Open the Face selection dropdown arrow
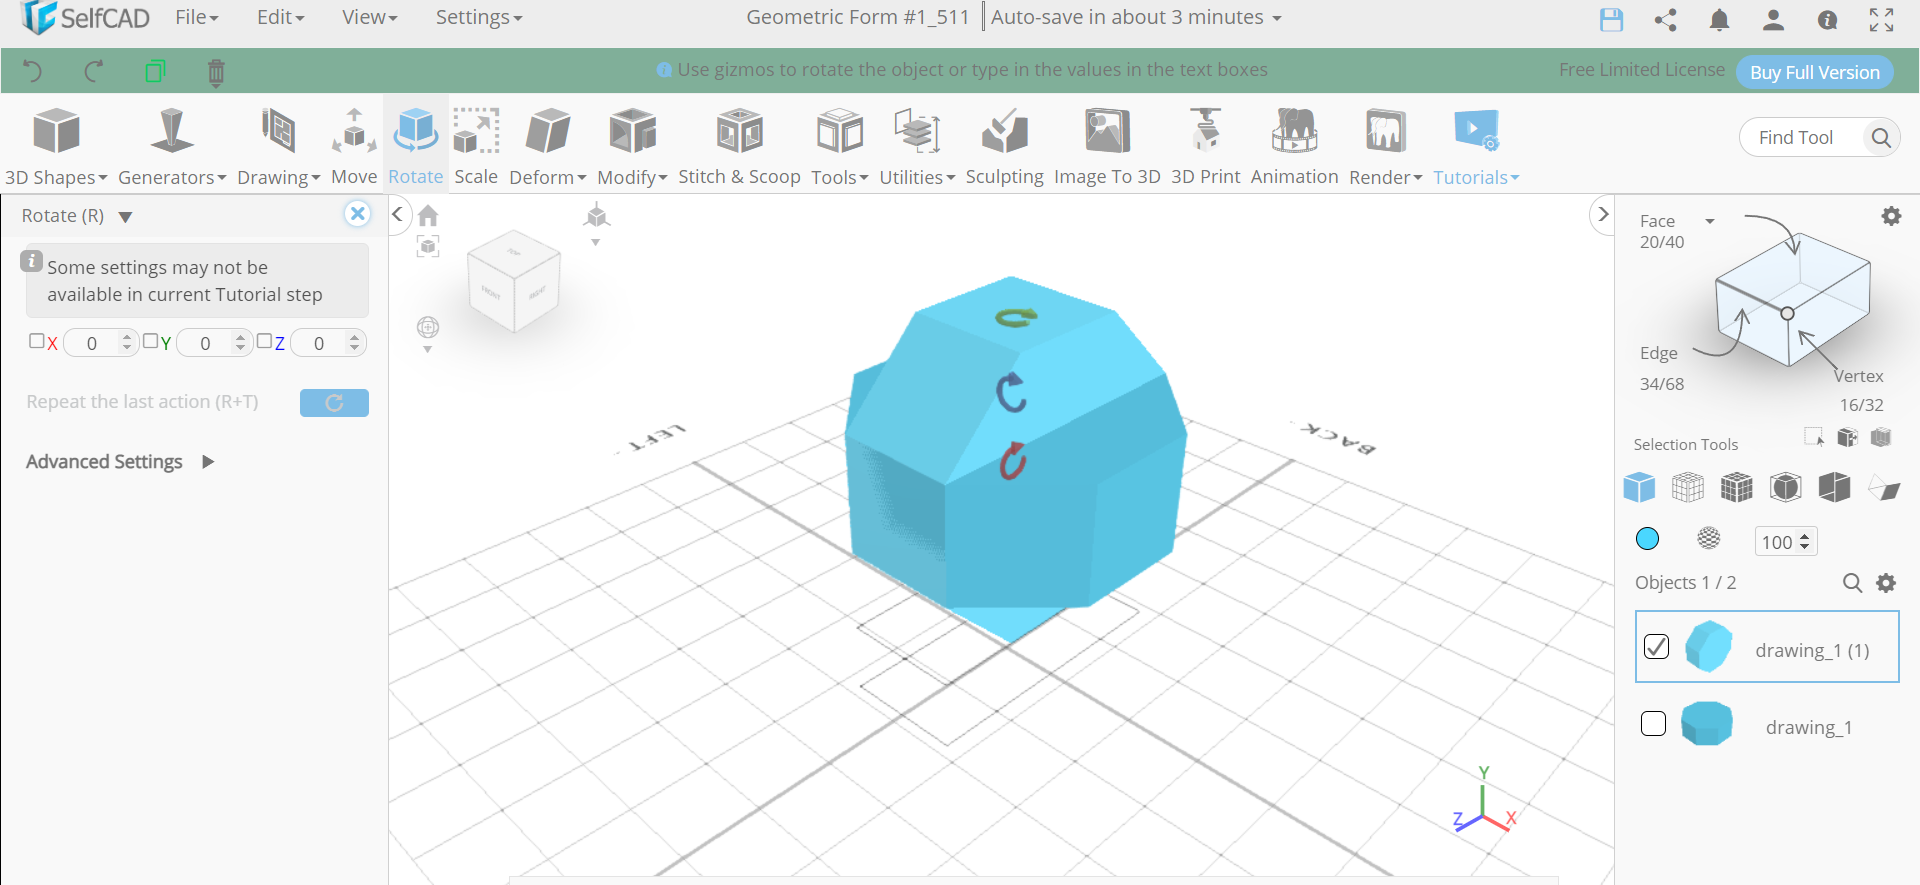This screenshot has height=885, width=1920. 1710,221
